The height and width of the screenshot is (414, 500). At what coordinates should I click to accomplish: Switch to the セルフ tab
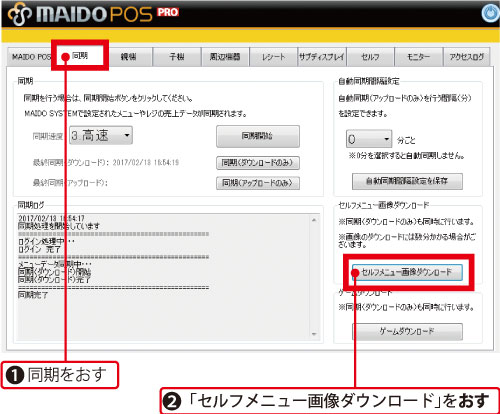(370, 57)
